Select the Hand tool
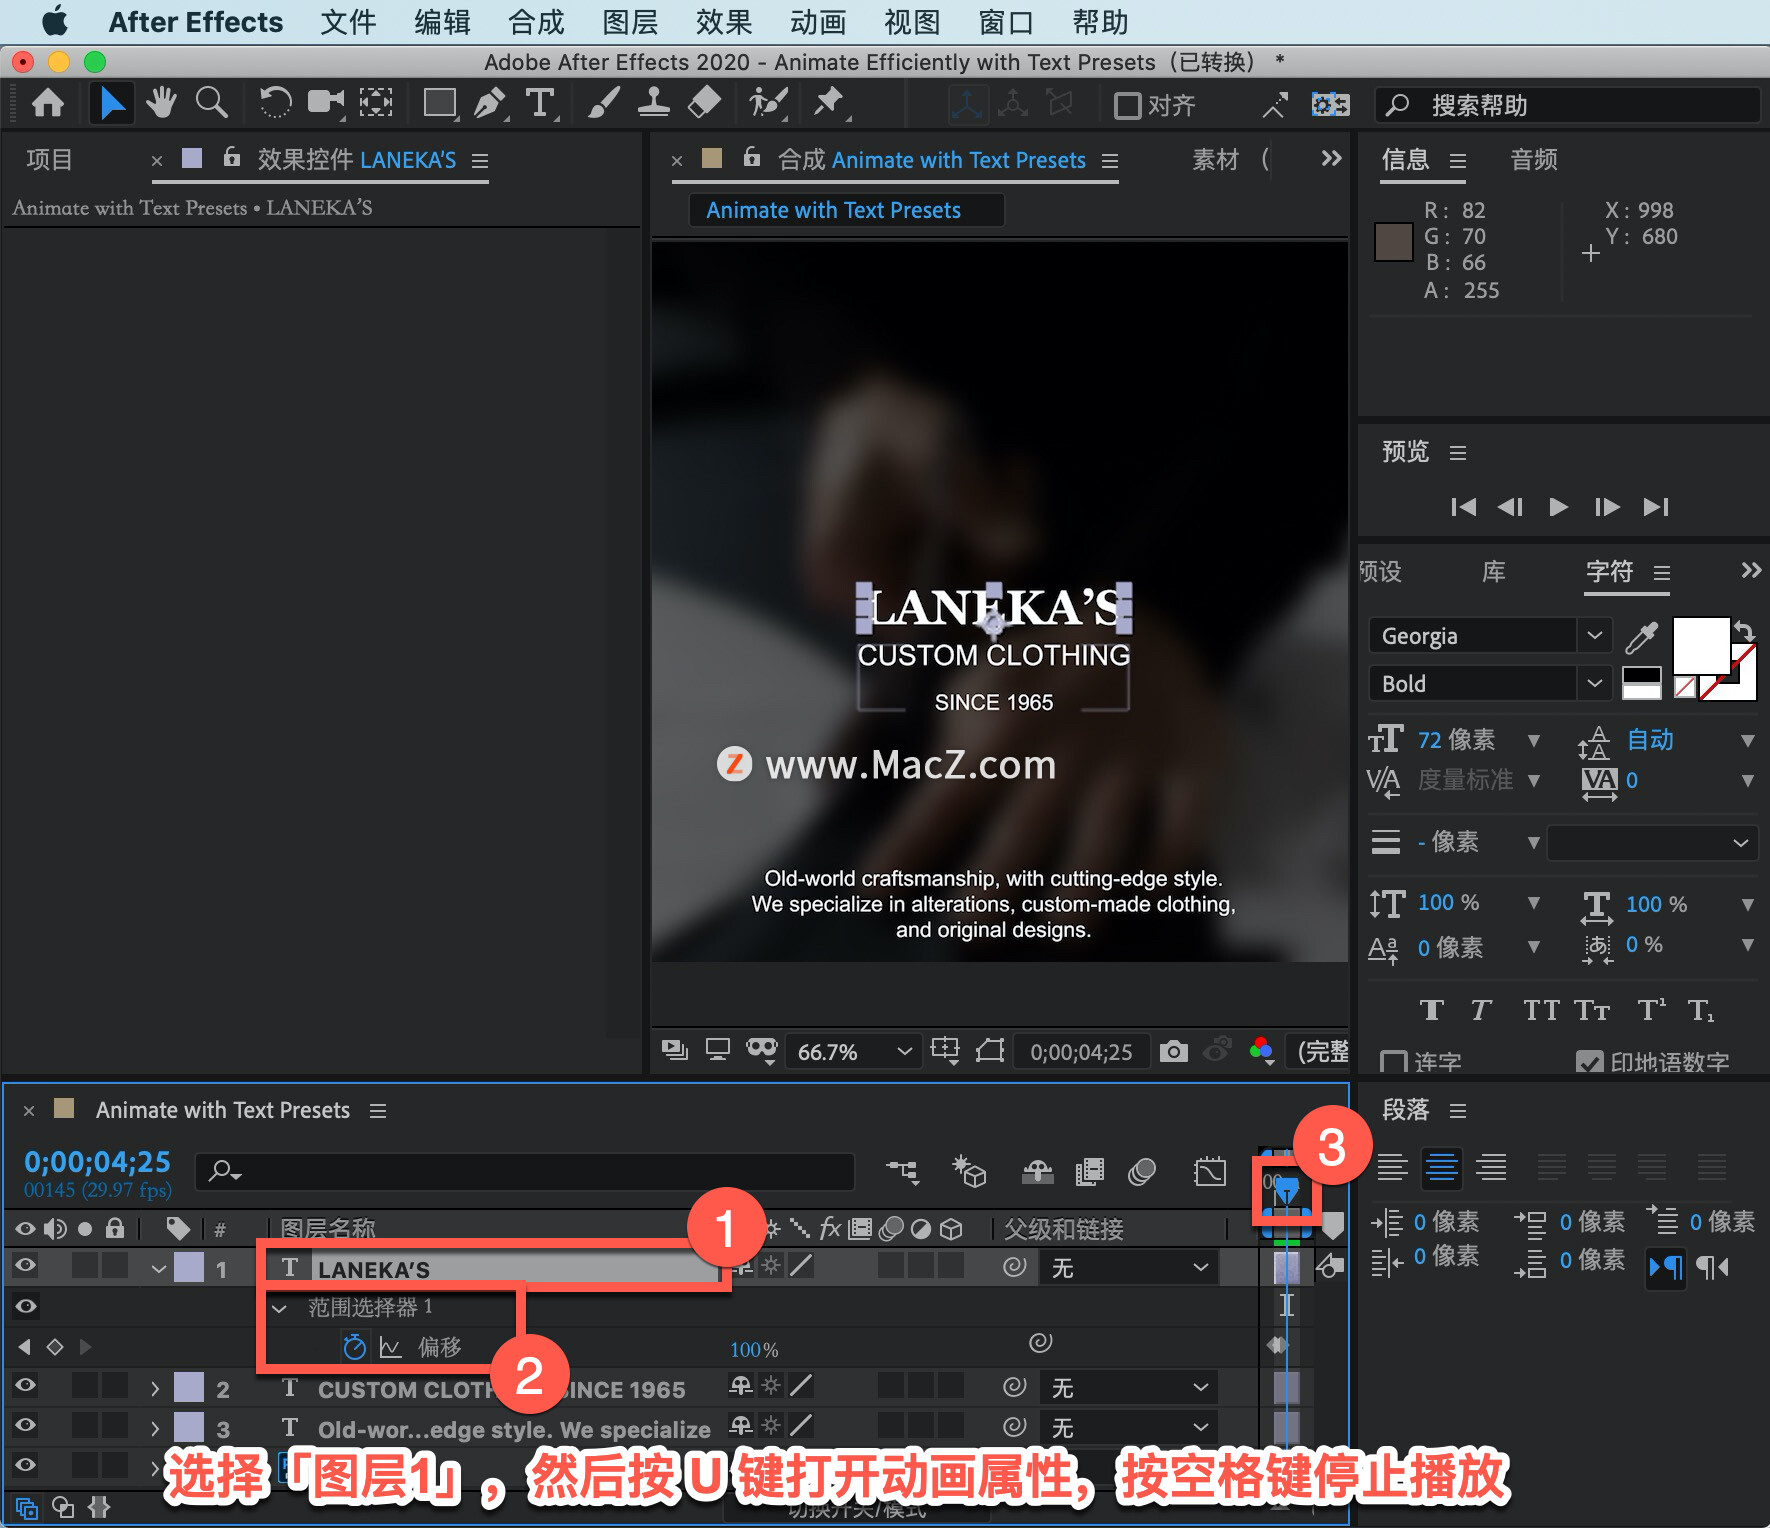This screenshot has width=1770, height=1528. (161, 103)
